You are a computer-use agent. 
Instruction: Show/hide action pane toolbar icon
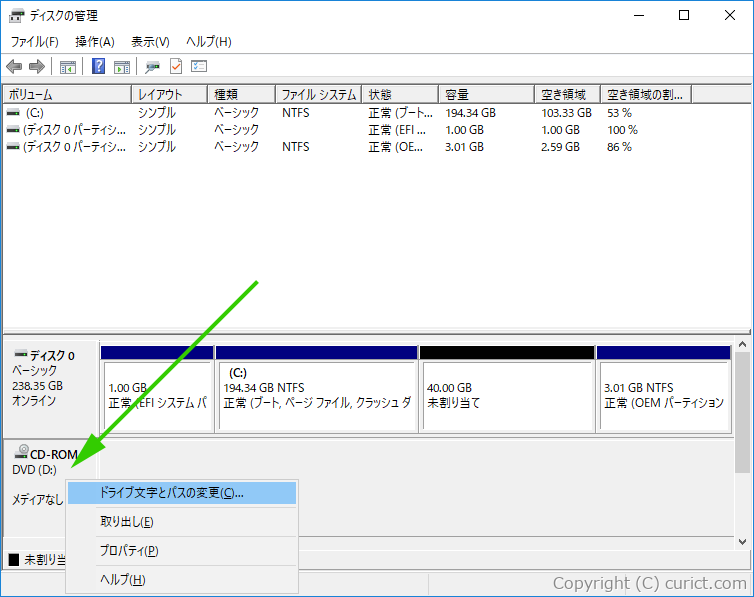click(x=122, y=67)
